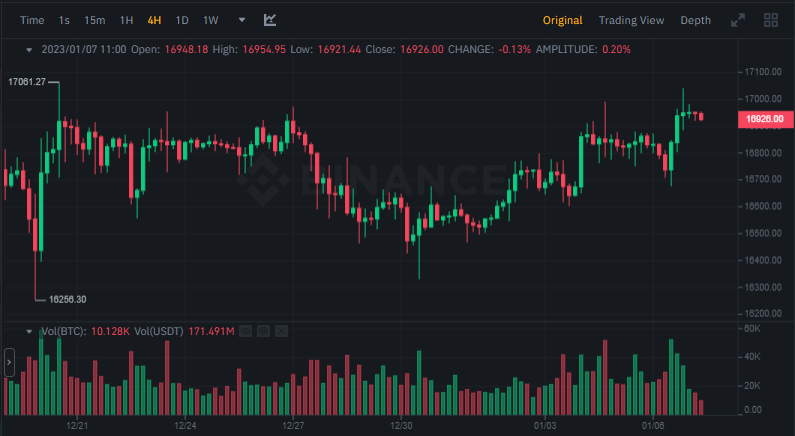The height and width of the screenshot is (436, 795).
Task: Select the Original chart tab
Action: pyautogui.click(x=563, y=20)
